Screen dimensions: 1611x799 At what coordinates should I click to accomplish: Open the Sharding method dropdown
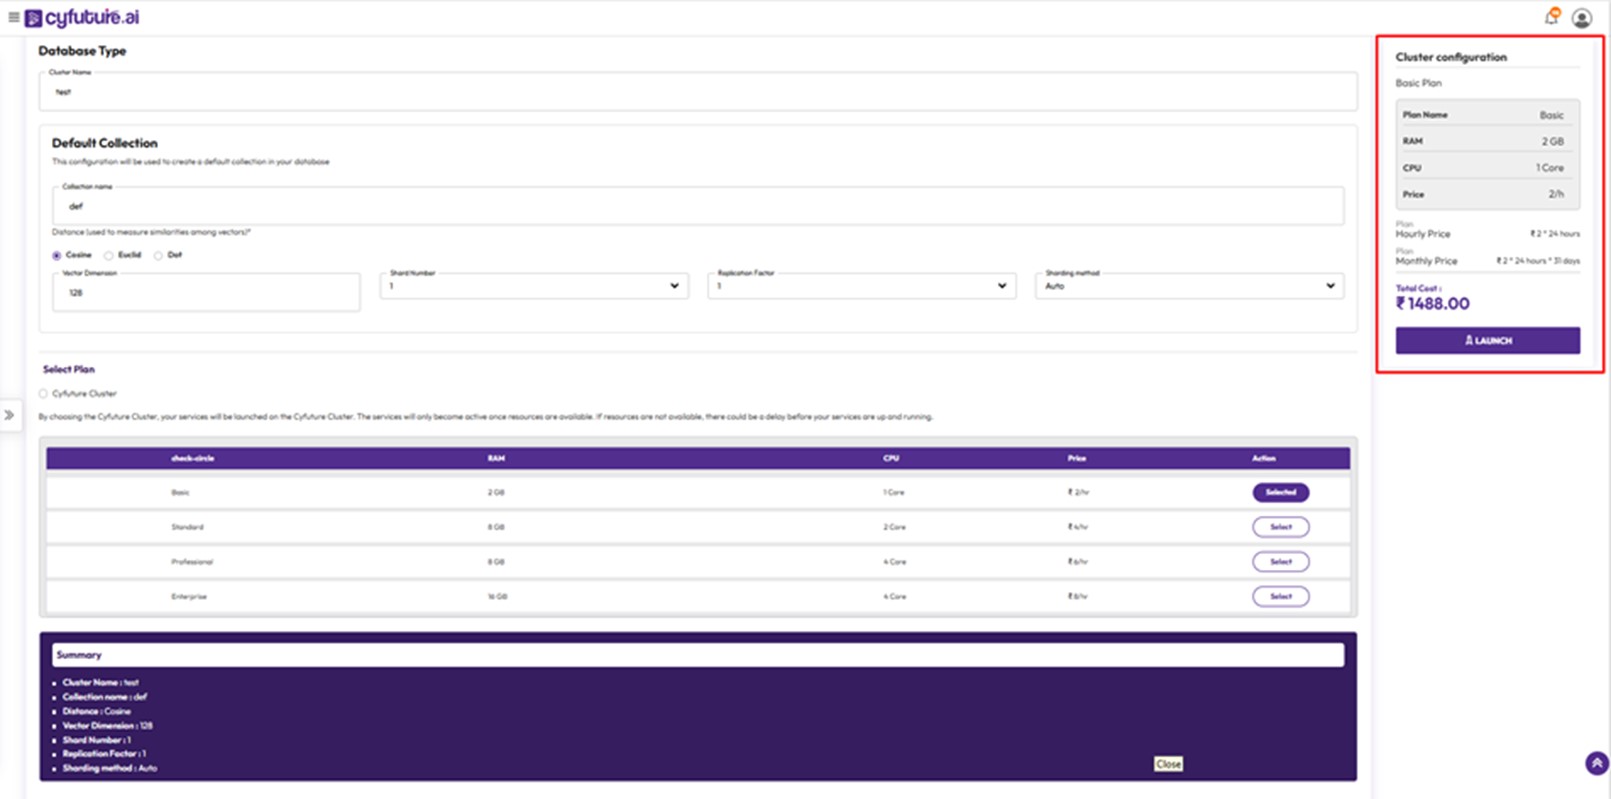[1189, 286]
